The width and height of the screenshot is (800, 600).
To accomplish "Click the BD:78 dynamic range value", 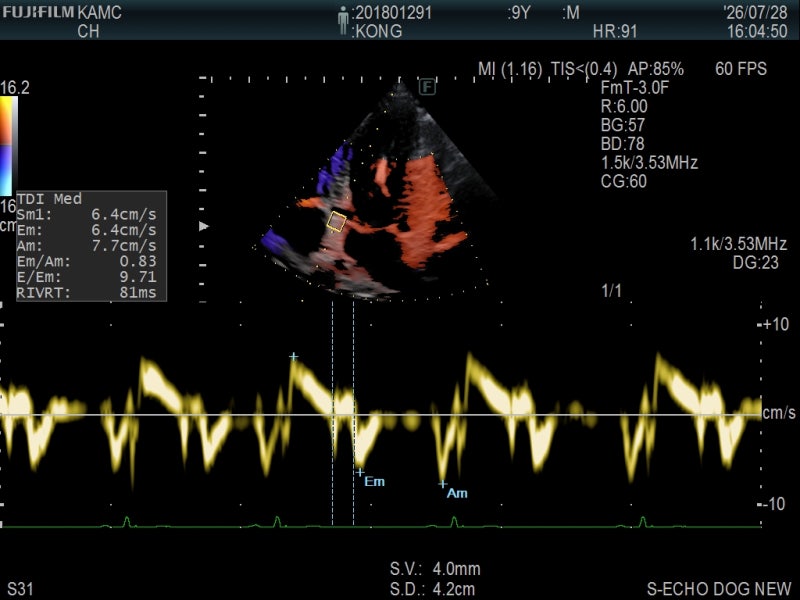I will 623,144.
